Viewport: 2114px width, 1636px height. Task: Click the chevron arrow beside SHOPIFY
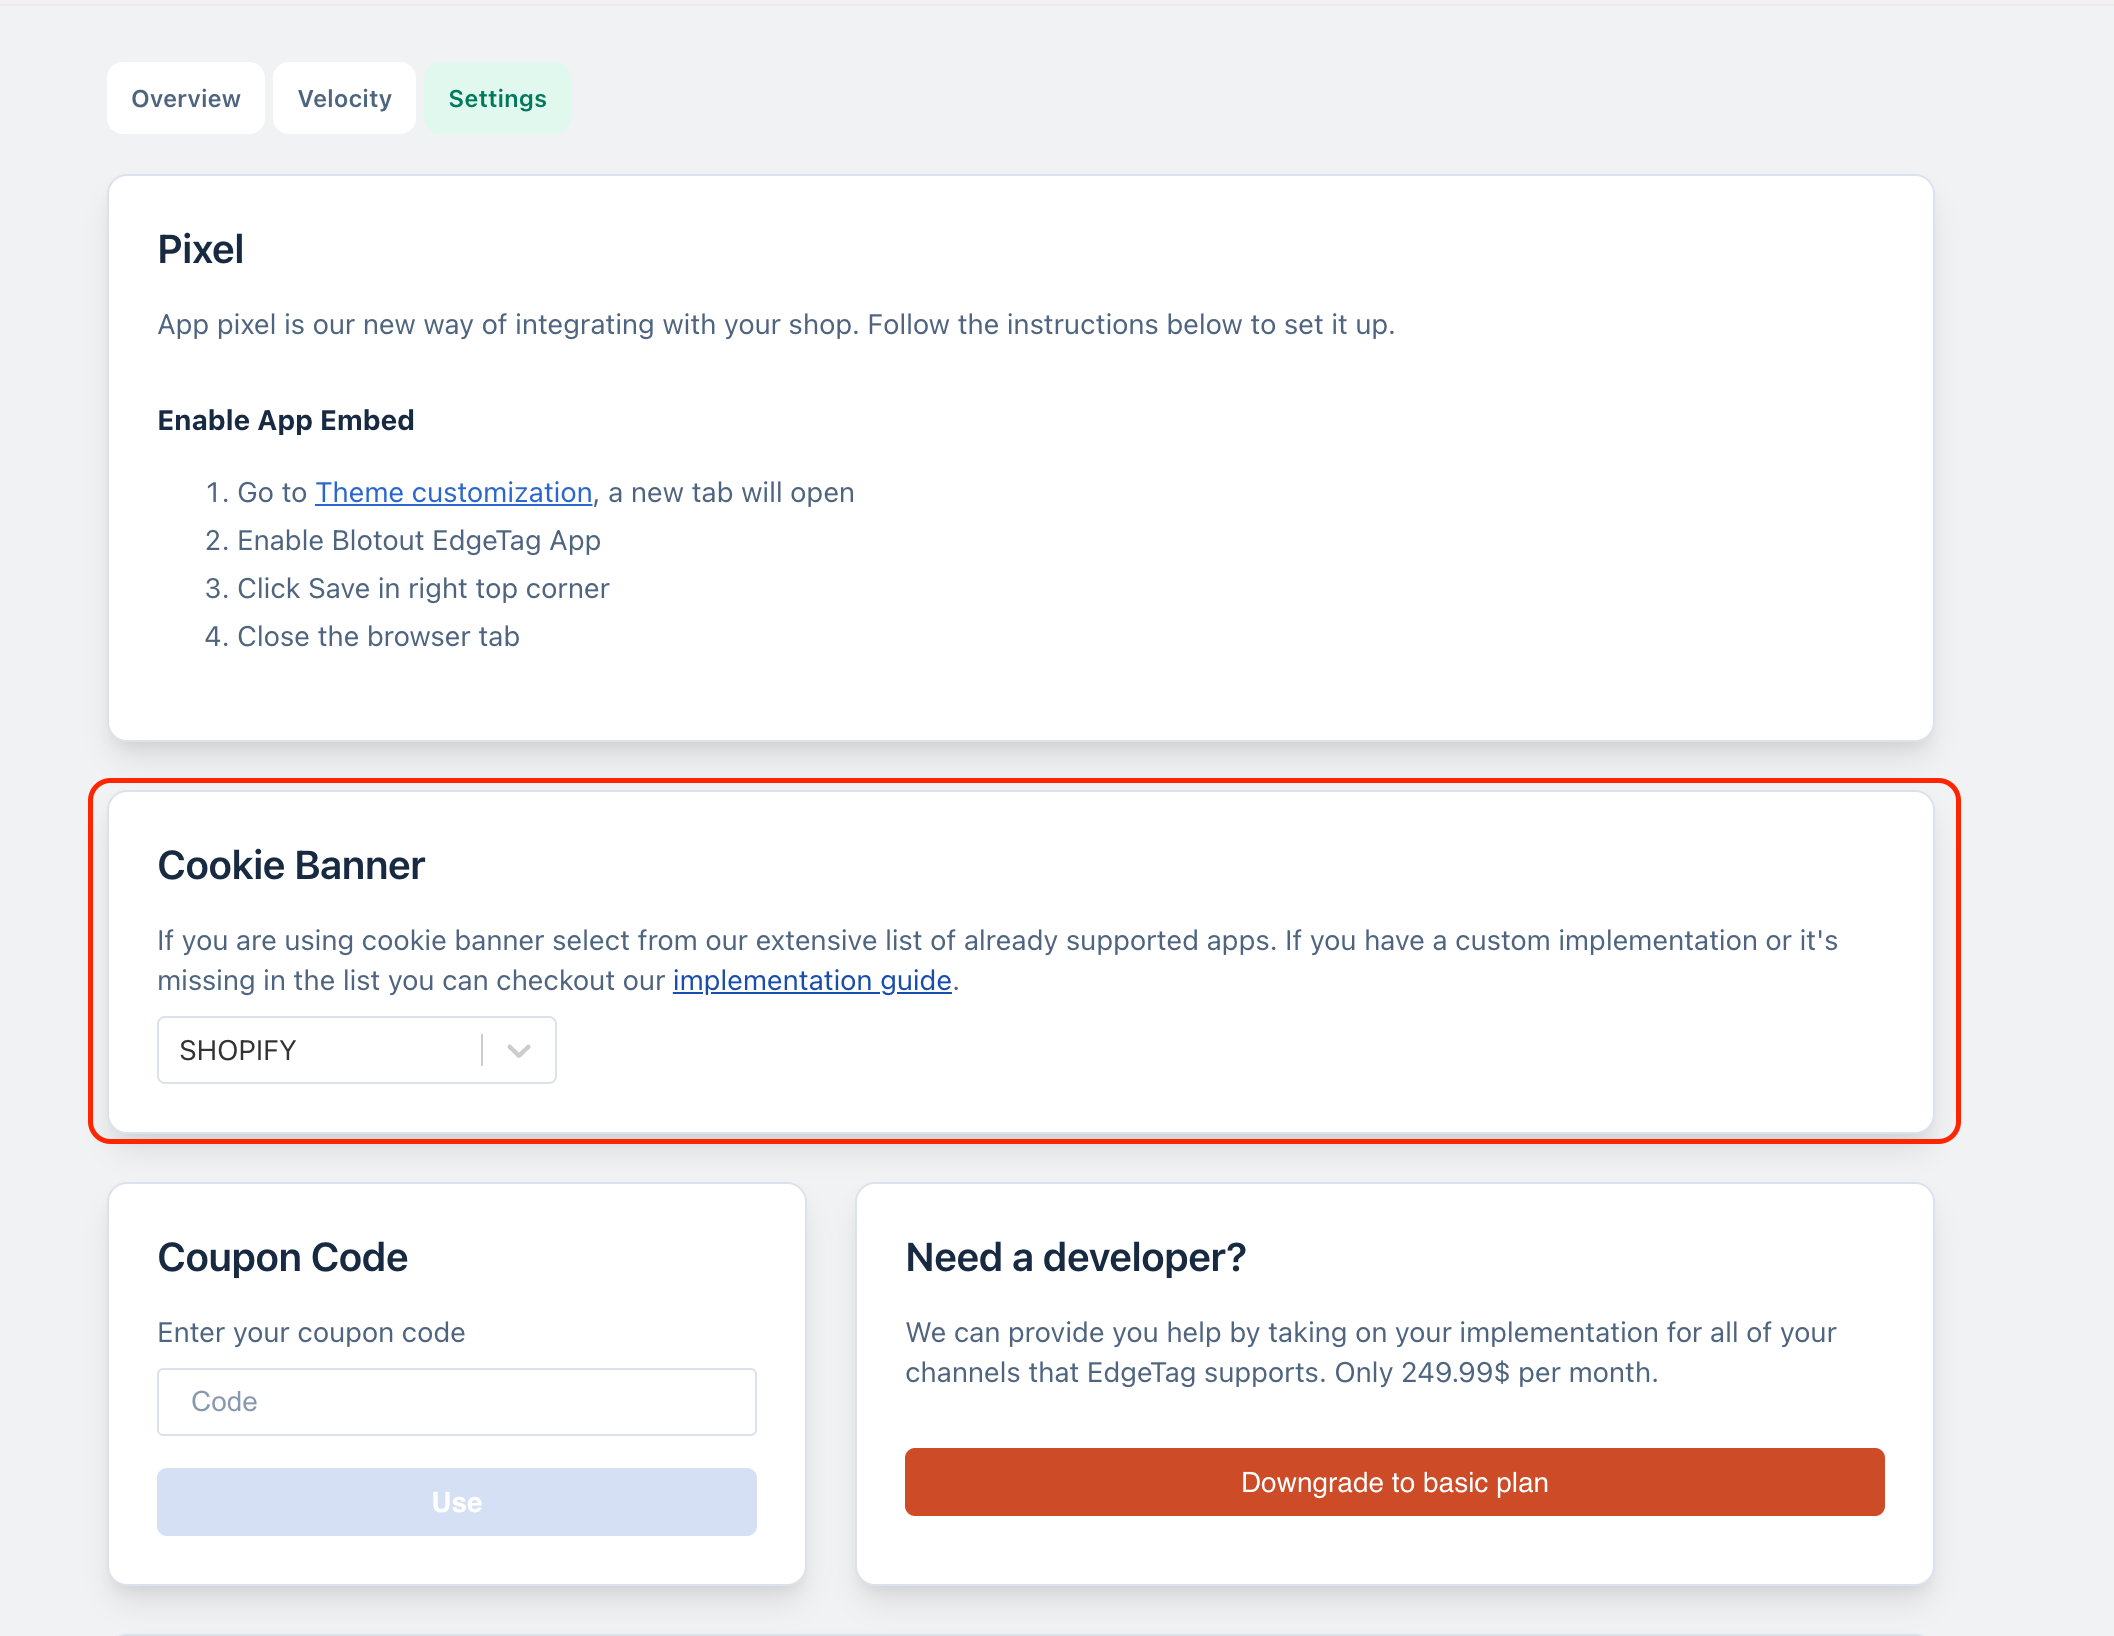tap(518, 1050)
